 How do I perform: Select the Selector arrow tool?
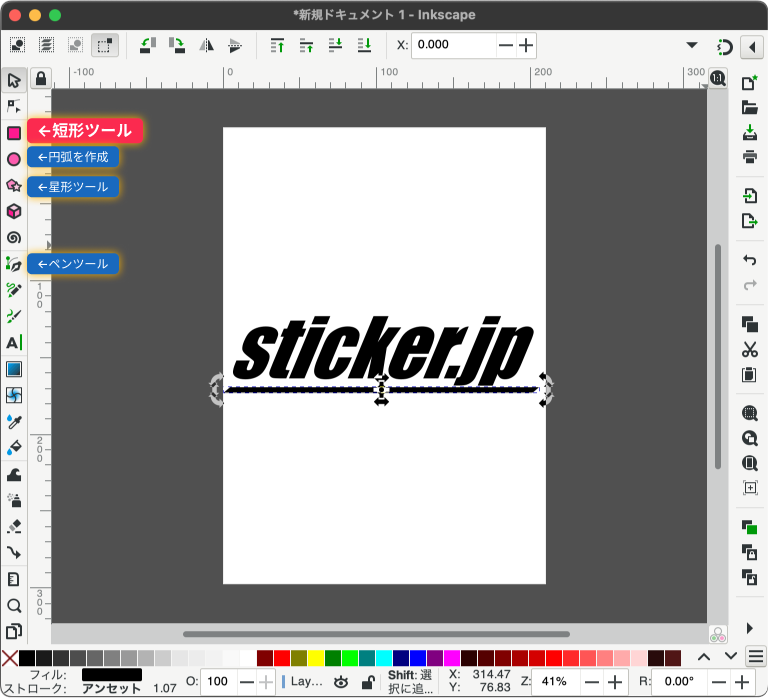tap(14, 80)
